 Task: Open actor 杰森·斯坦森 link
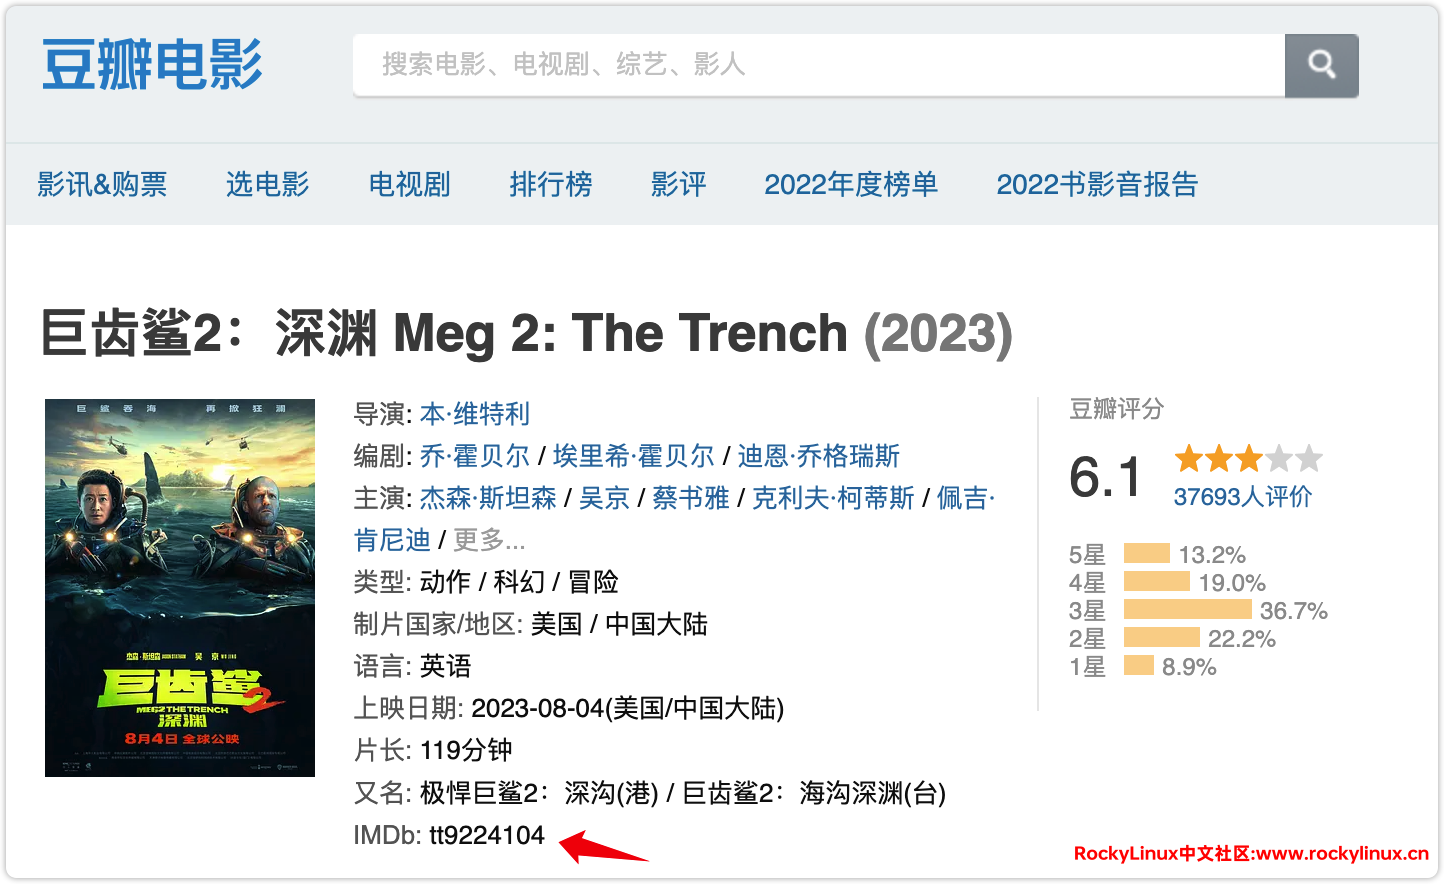click(x=488, y=498)
